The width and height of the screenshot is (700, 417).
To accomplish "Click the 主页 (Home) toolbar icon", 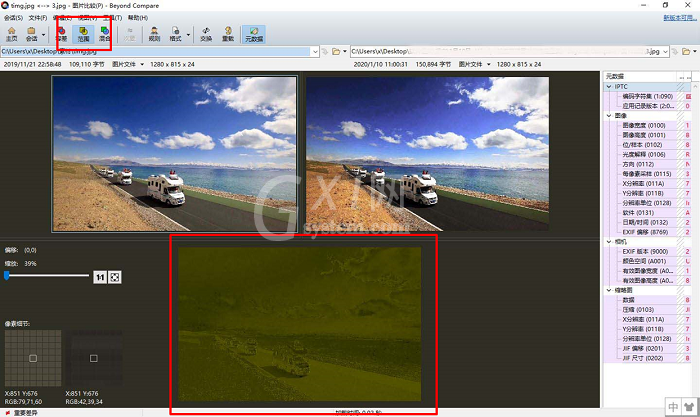I will pyautogui.click(x=12, y=34).
